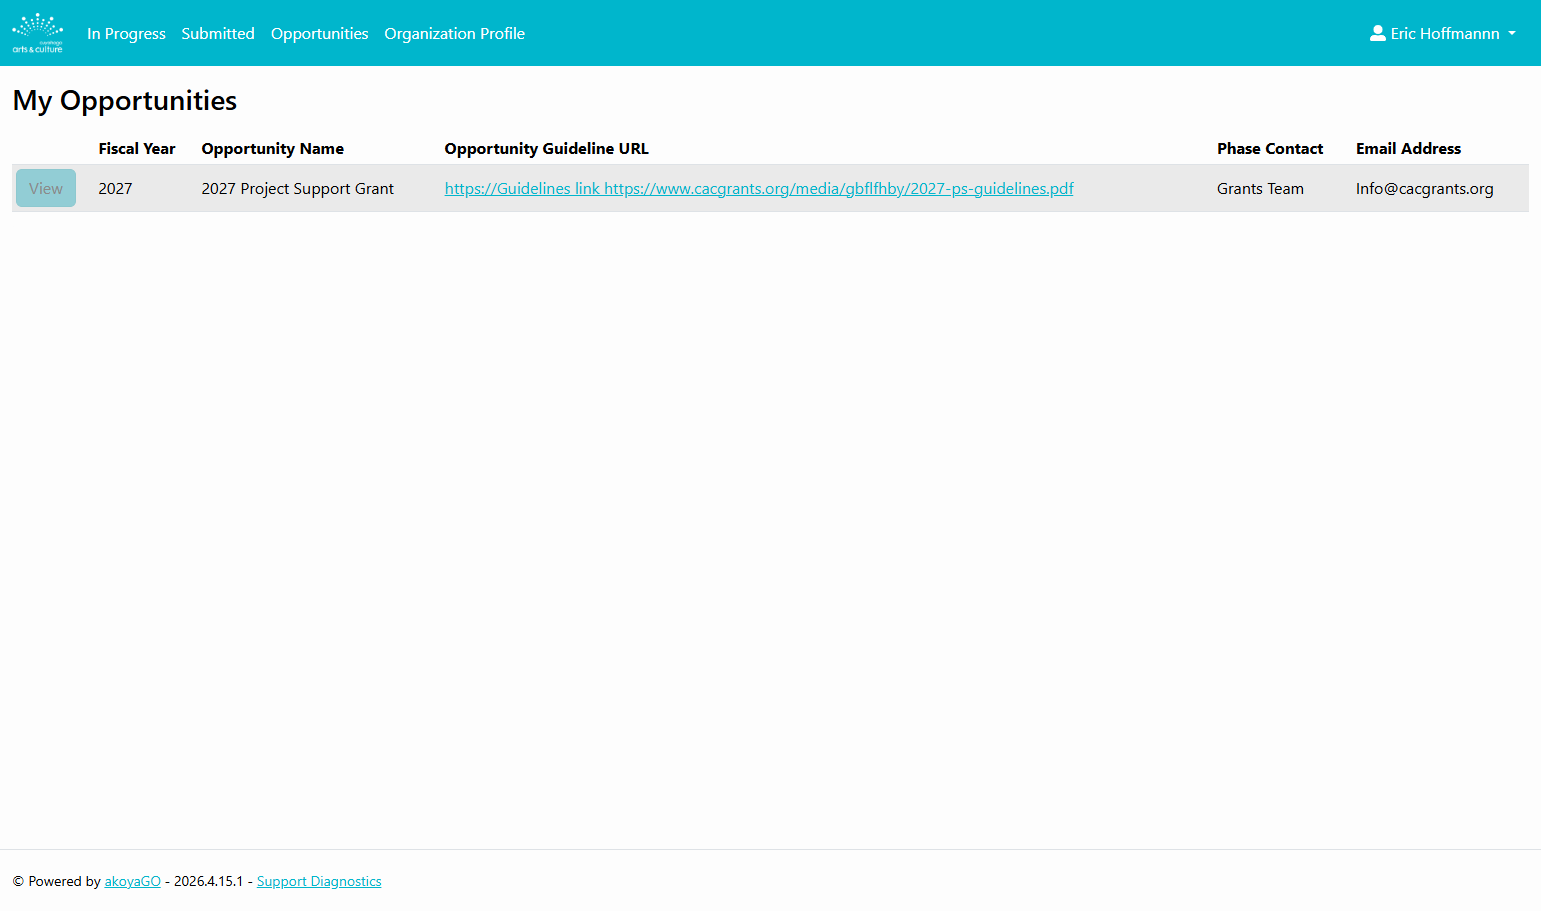1541x911 pixels.
Task: Click the arts & culture logo
Action: [38, 33]
